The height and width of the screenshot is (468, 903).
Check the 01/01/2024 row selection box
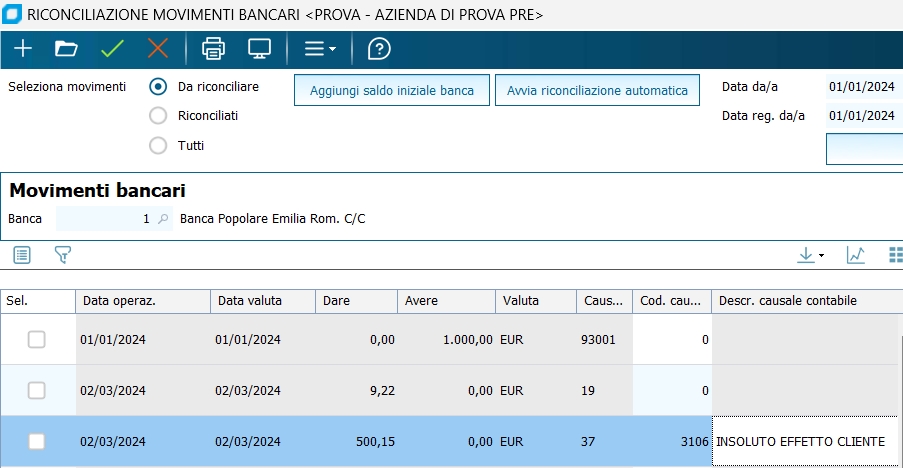click(37, 340)
